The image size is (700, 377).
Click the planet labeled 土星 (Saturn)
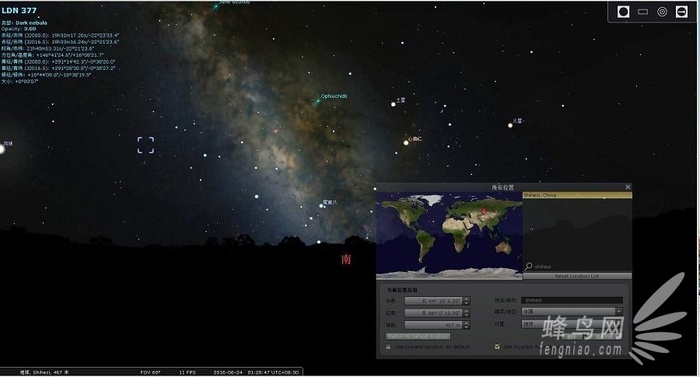point(393,104)
